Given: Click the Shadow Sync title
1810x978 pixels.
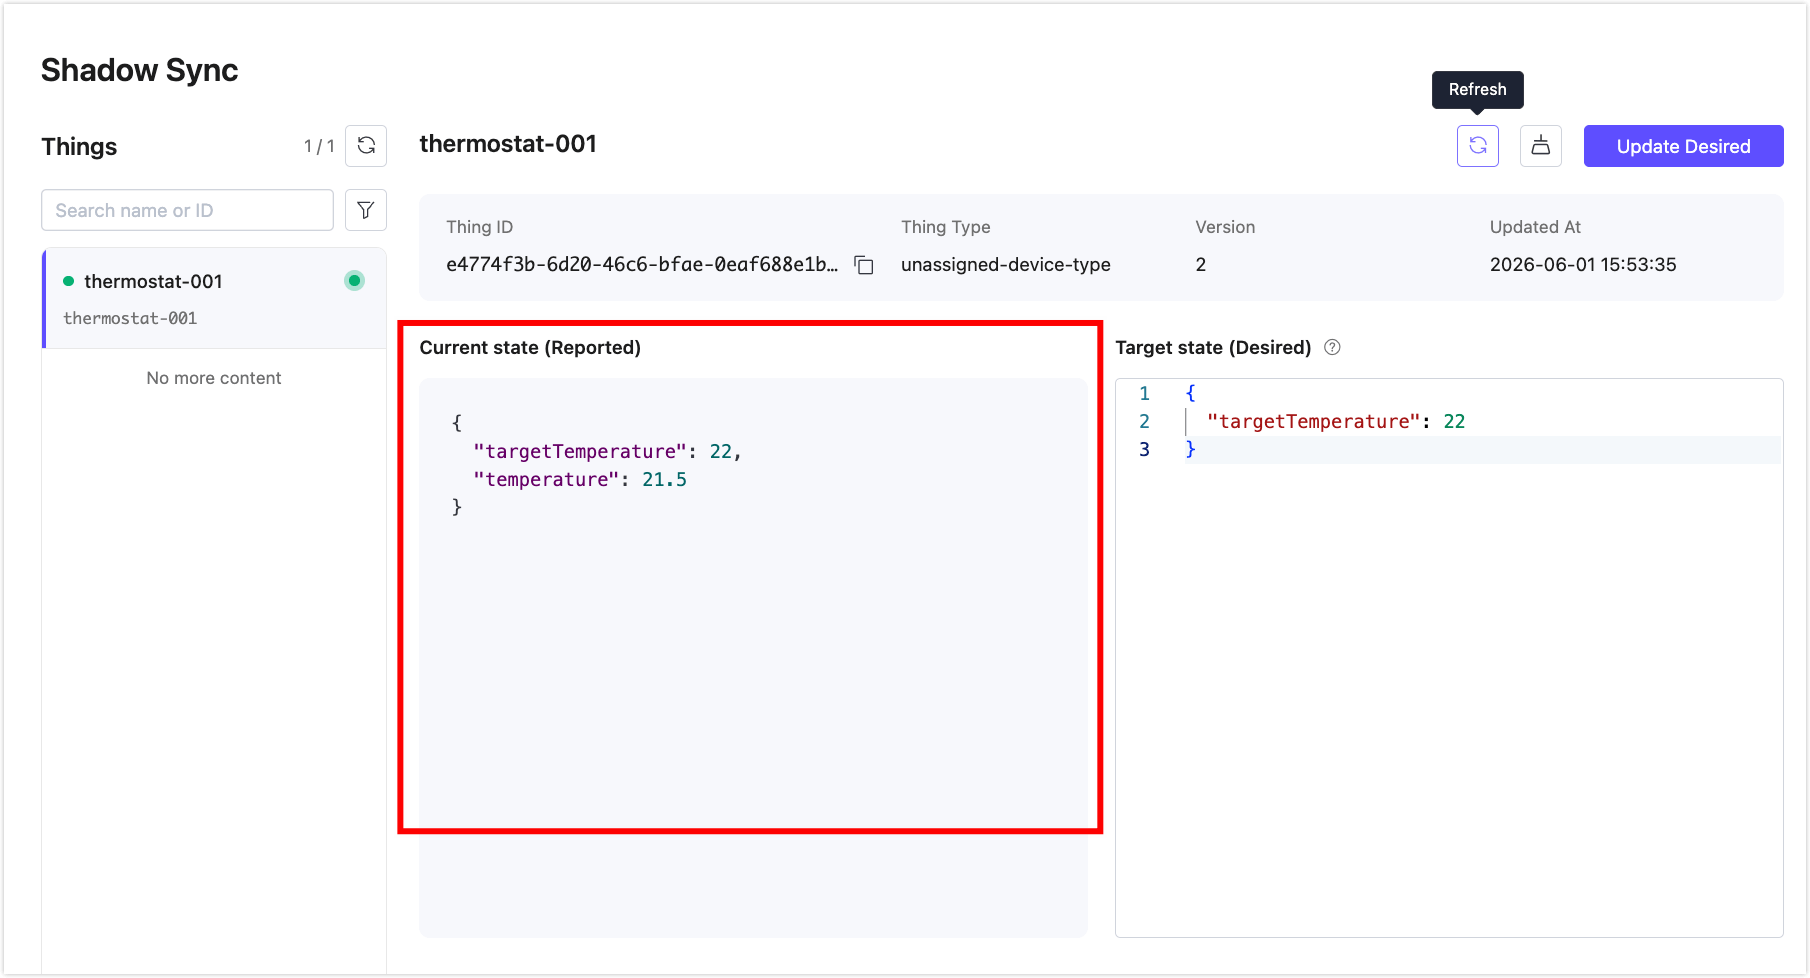Looking at the screenshot, I should coord(140,70).
